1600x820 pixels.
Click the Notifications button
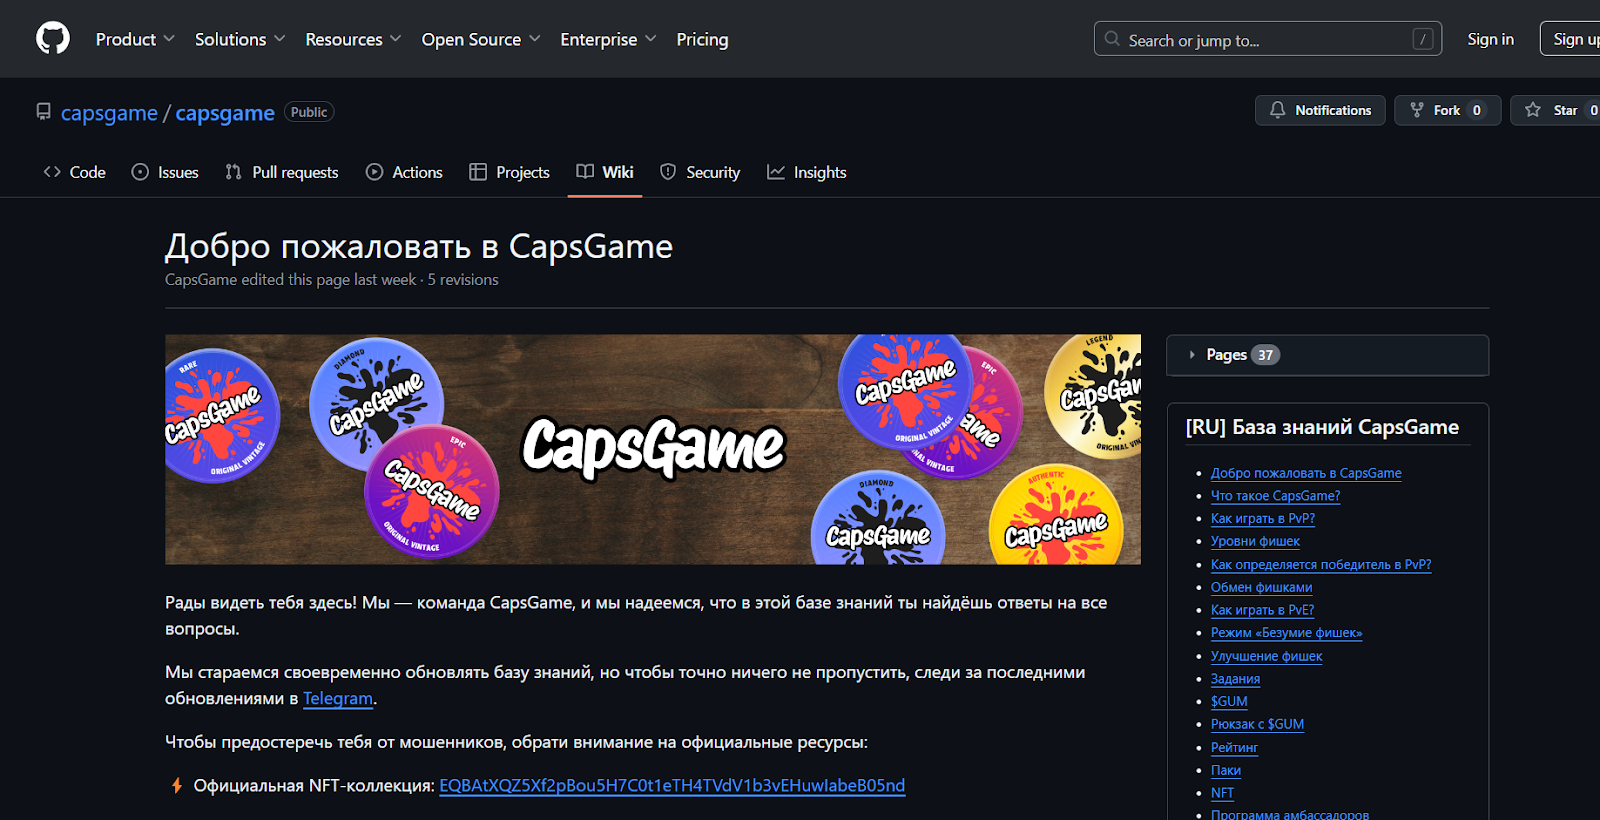[x=1320, y=110]
